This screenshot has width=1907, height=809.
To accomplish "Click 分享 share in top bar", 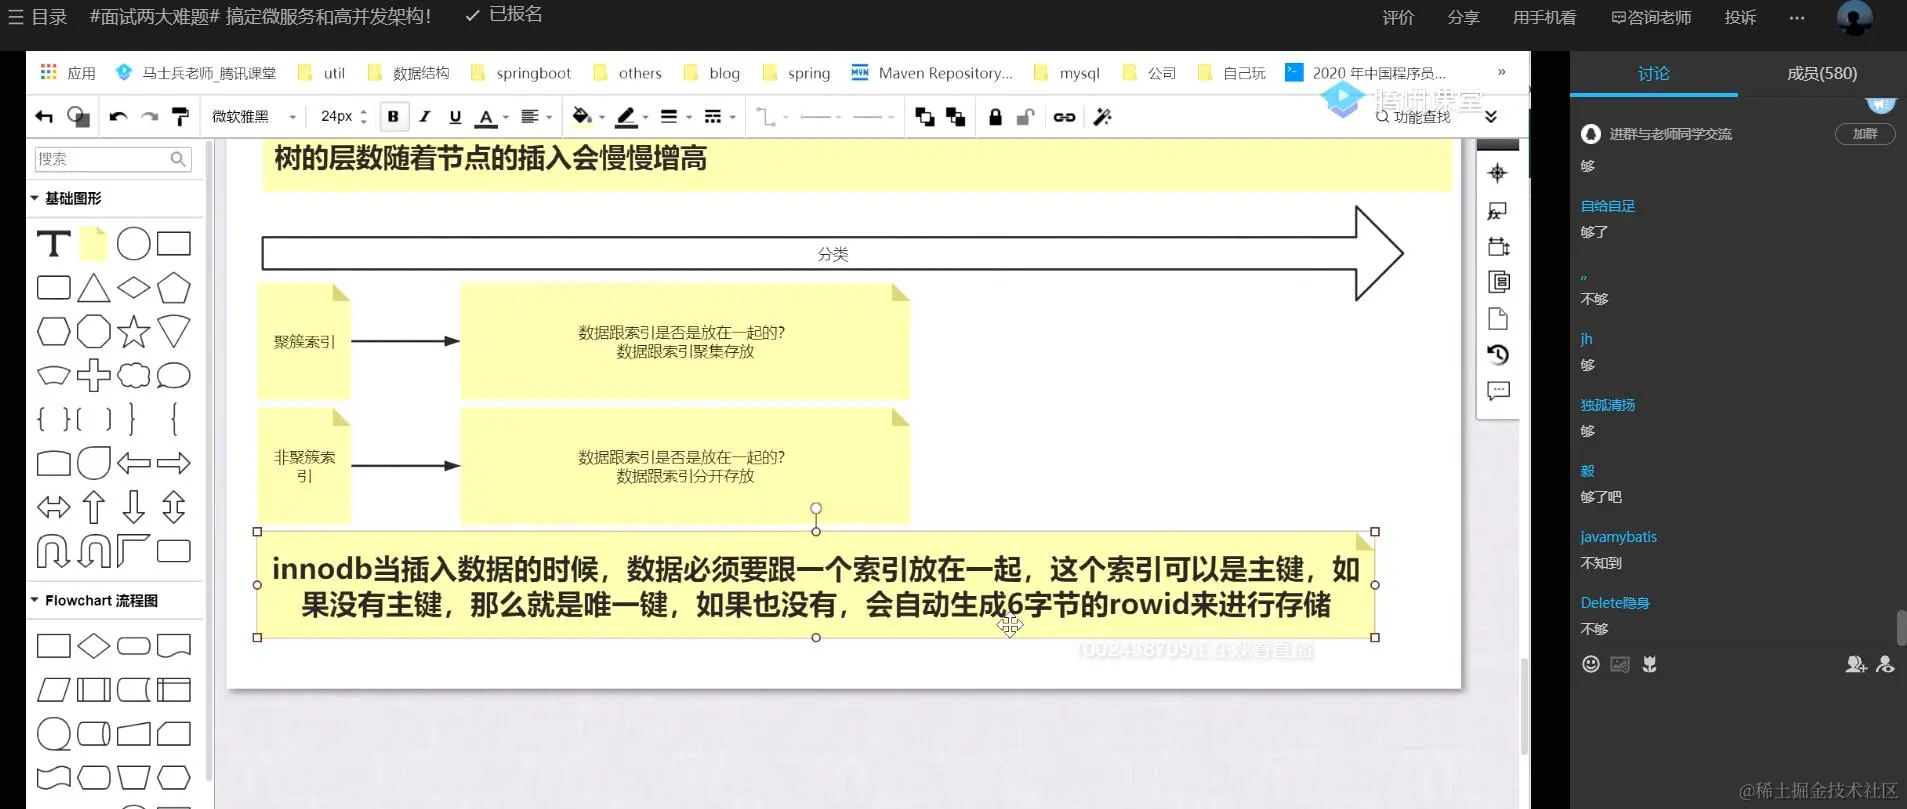I will [1463, 17].
